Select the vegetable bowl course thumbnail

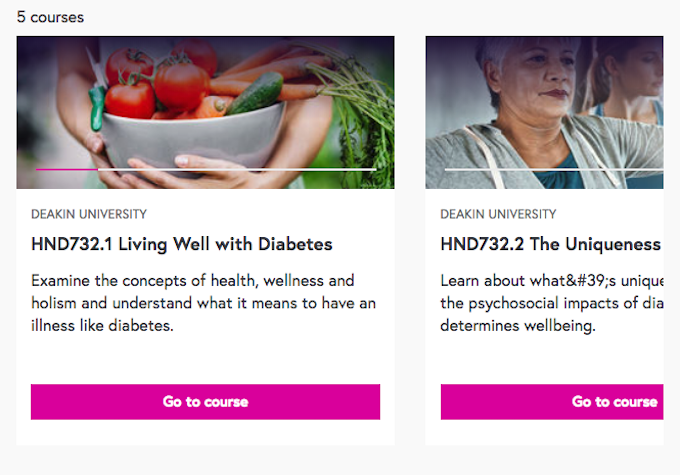click(x=205, y=112)
